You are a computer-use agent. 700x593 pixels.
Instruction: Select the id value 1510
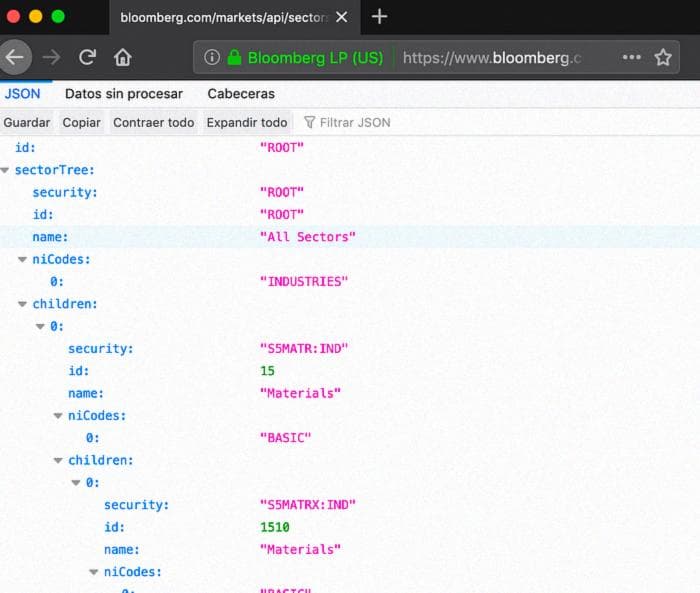[x=275, y=527]
